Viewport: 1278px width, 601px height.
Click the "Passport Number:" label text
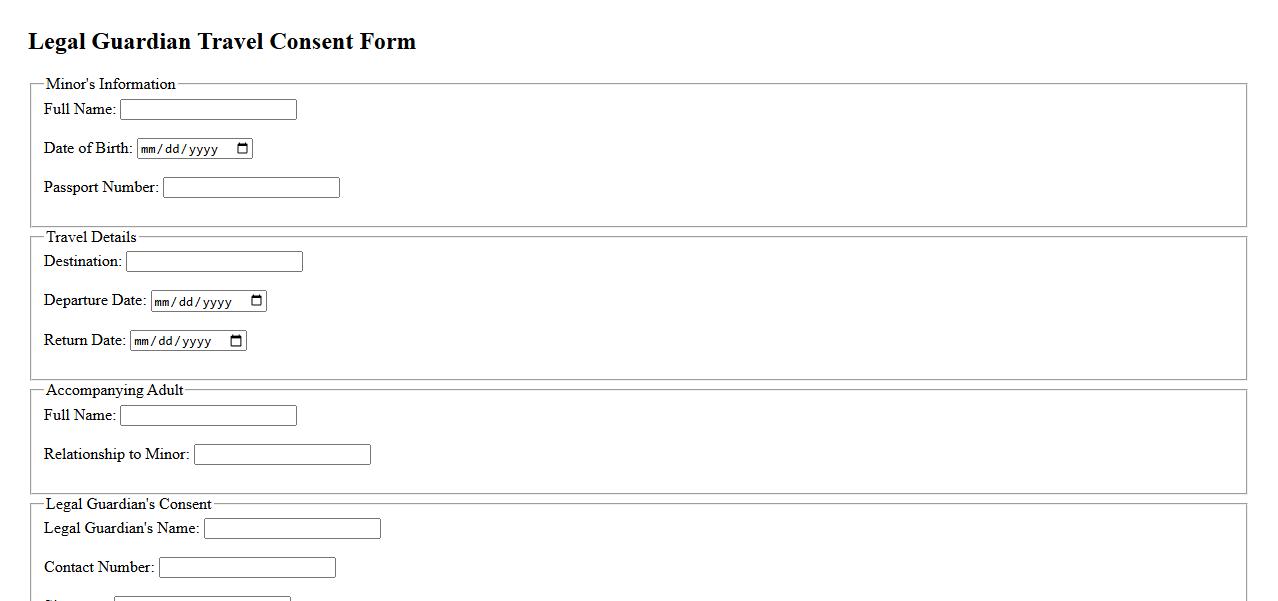(101, 187)
